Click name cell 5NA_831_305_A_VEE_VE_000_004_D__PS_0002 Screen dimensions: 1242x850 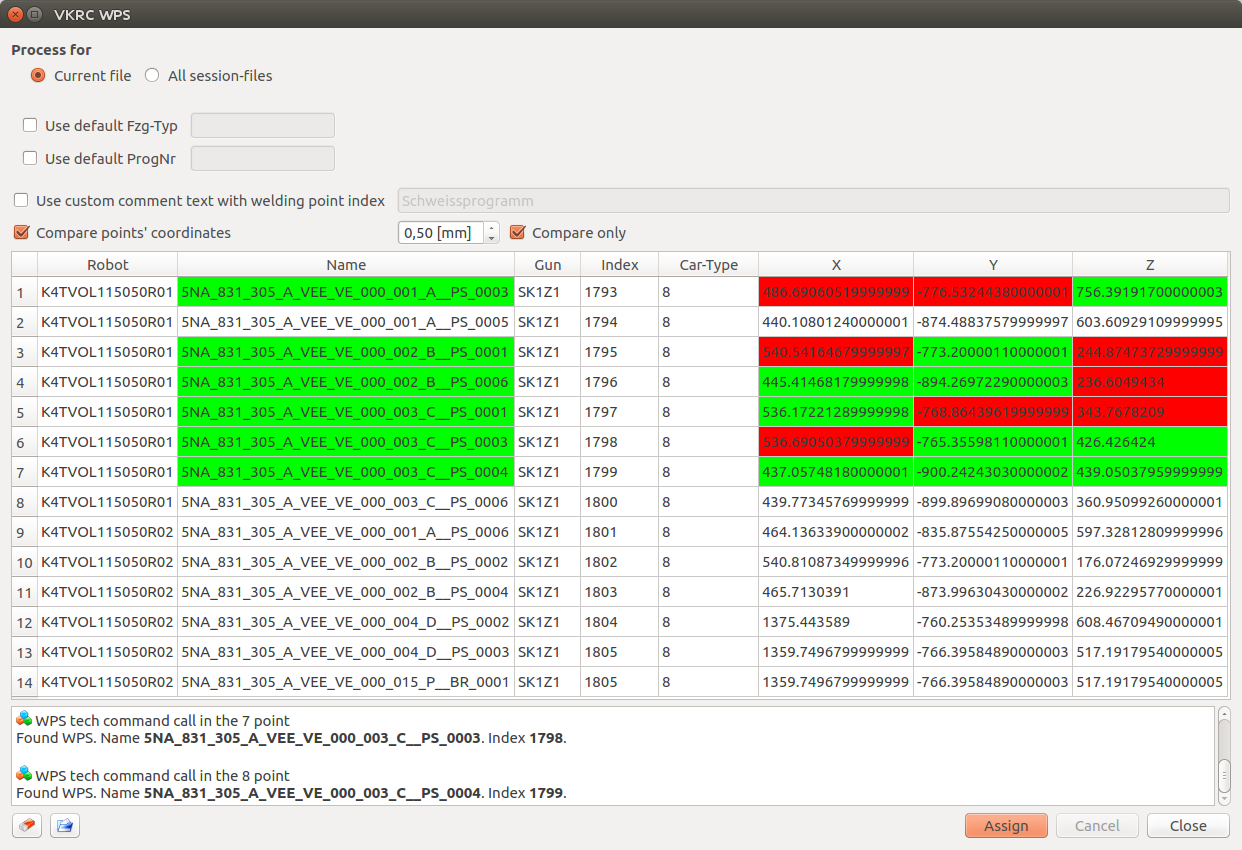point(346,622)
